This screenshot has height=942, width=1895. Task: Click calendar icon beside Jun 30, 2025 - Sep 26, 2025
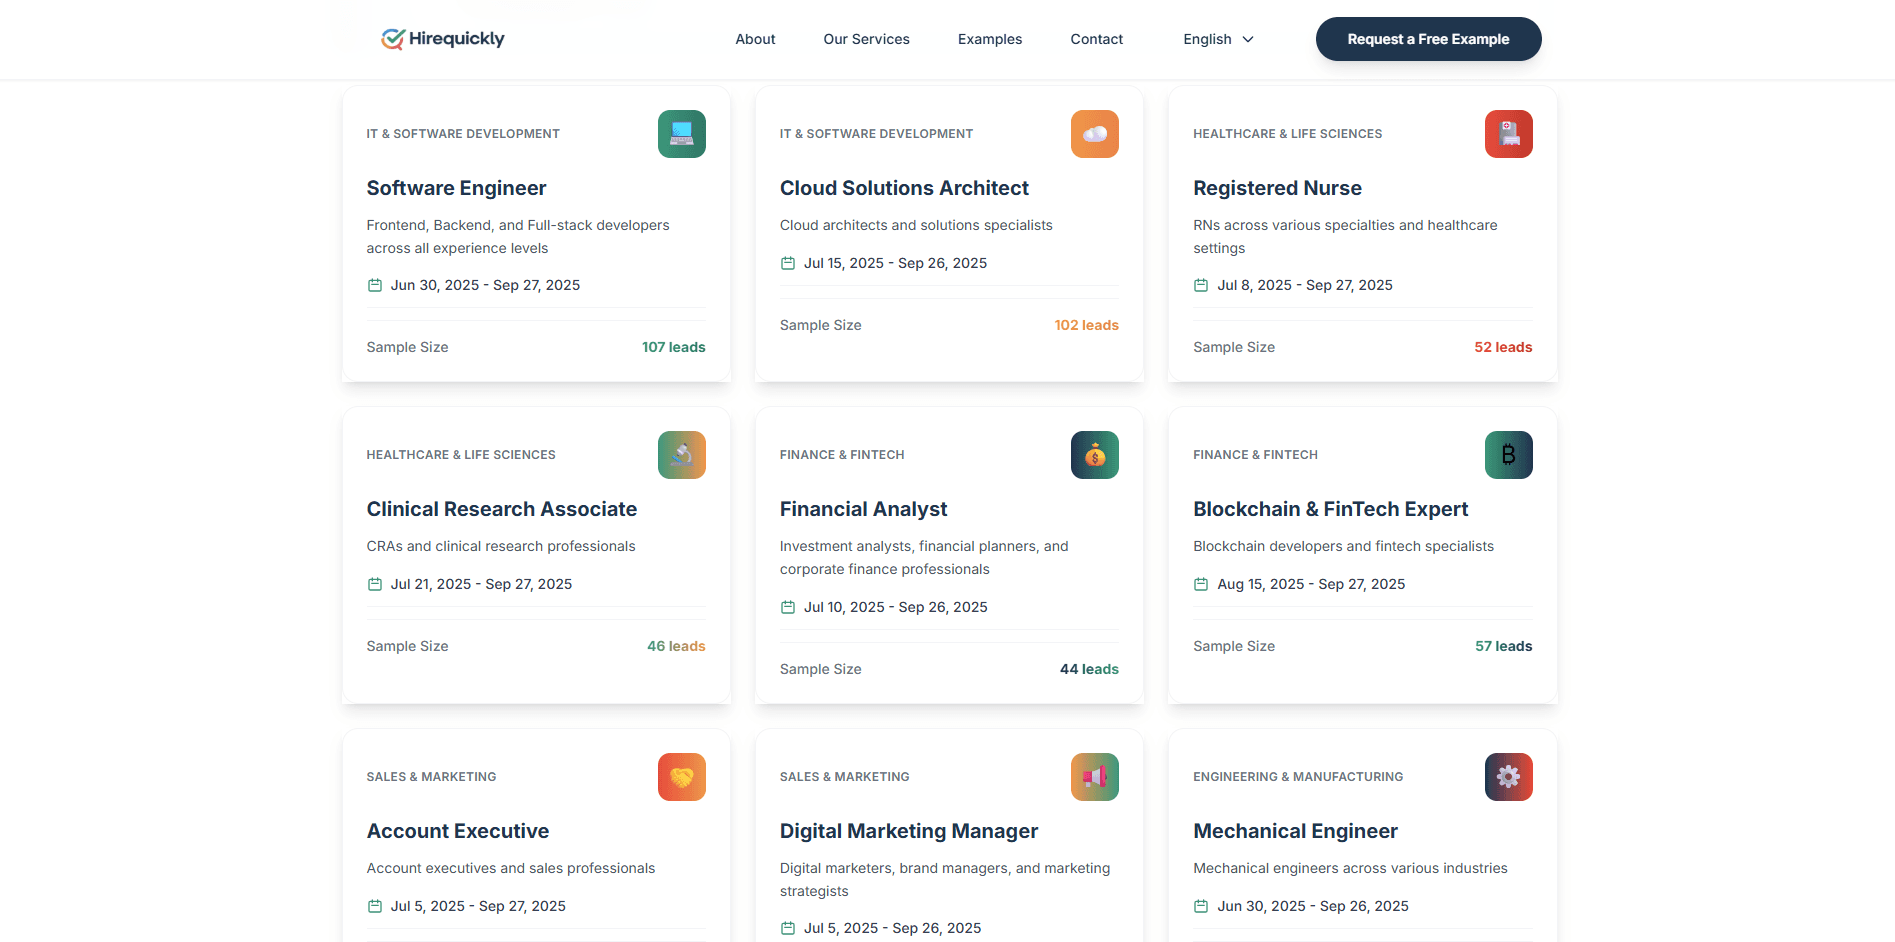click(1201, 906)
